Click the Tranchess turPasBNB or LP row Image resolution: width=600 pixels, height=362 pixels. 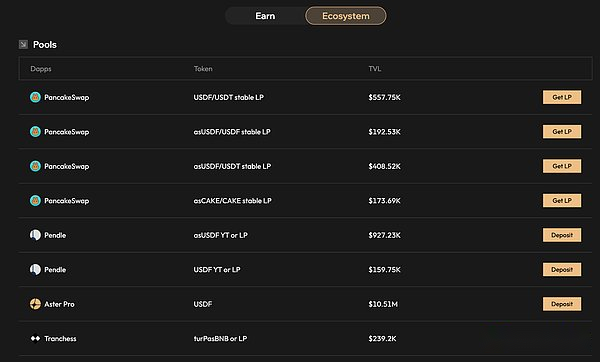[x=305, y=338]
